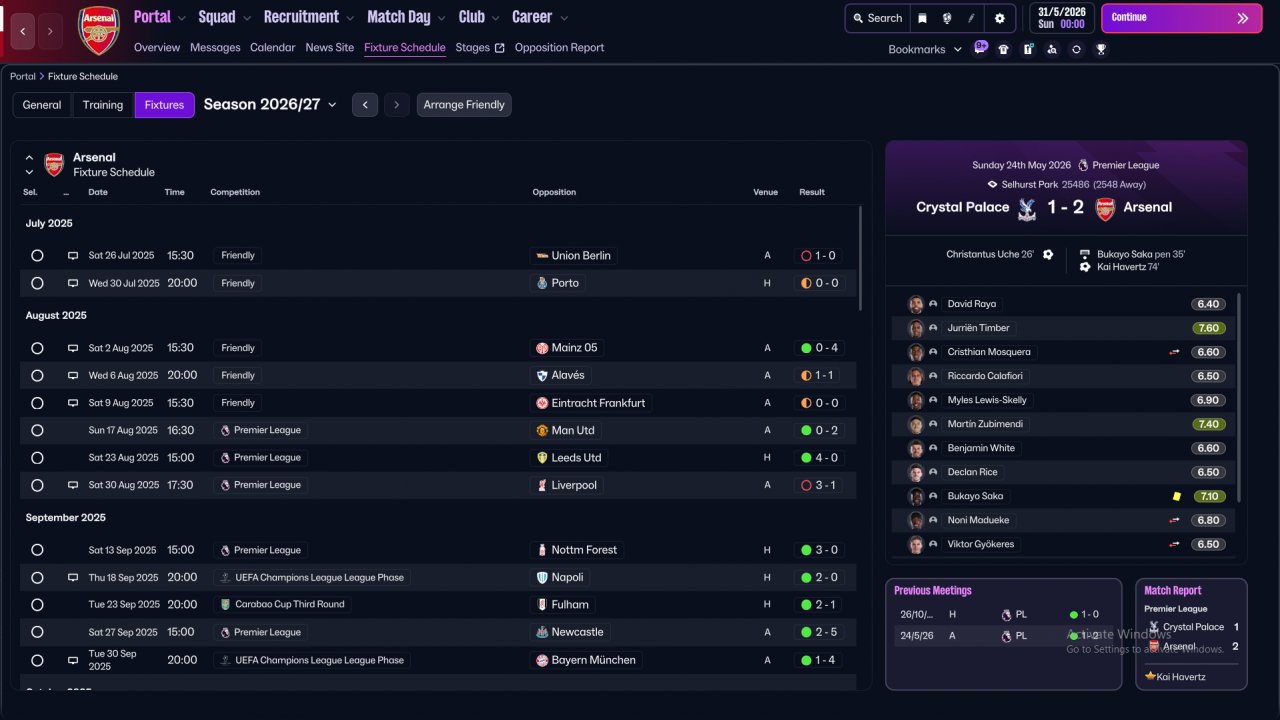
Task: Open the Squad dropdown menu
Action: pos(225,17)
